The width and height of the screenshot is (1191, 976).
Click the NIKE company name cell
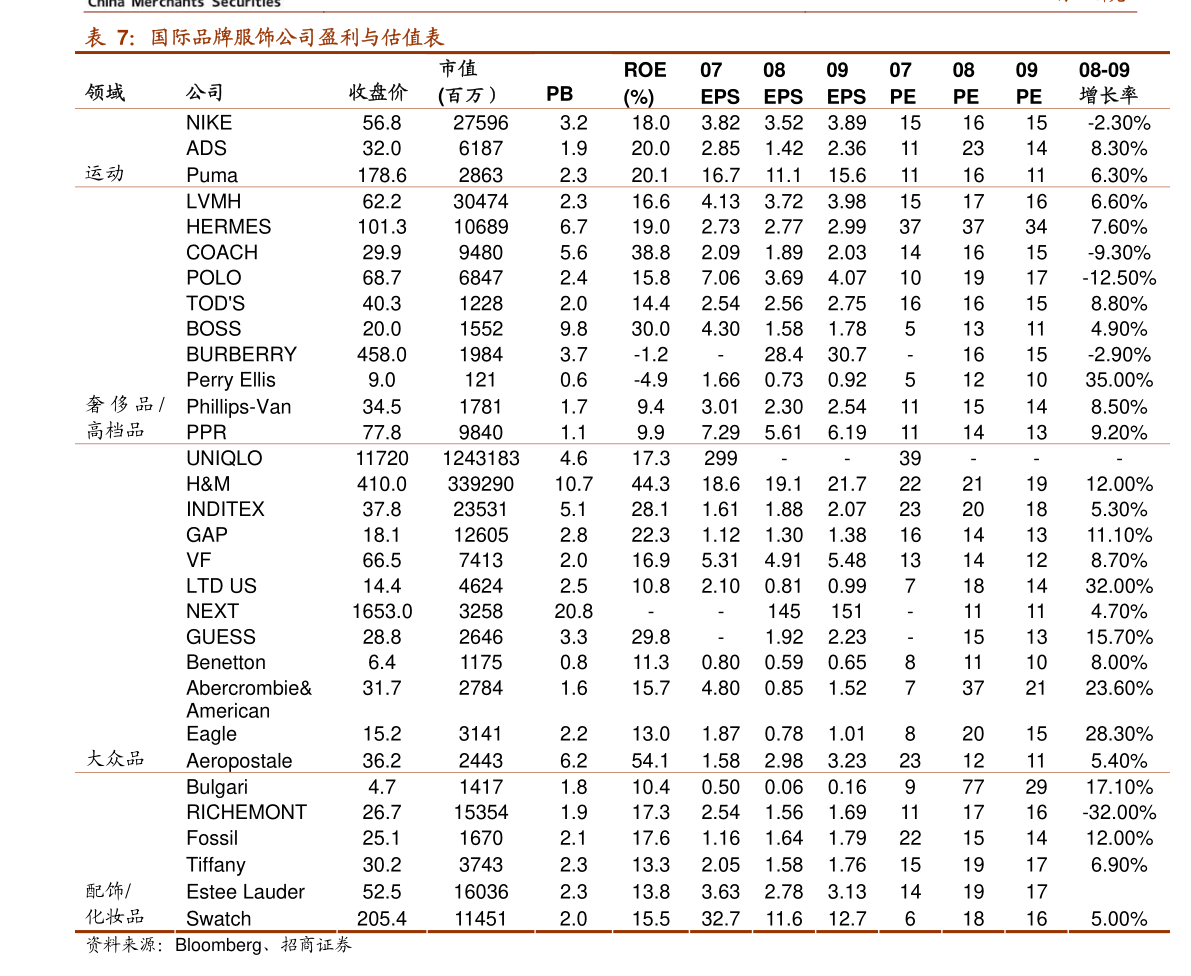pos(209,123)
